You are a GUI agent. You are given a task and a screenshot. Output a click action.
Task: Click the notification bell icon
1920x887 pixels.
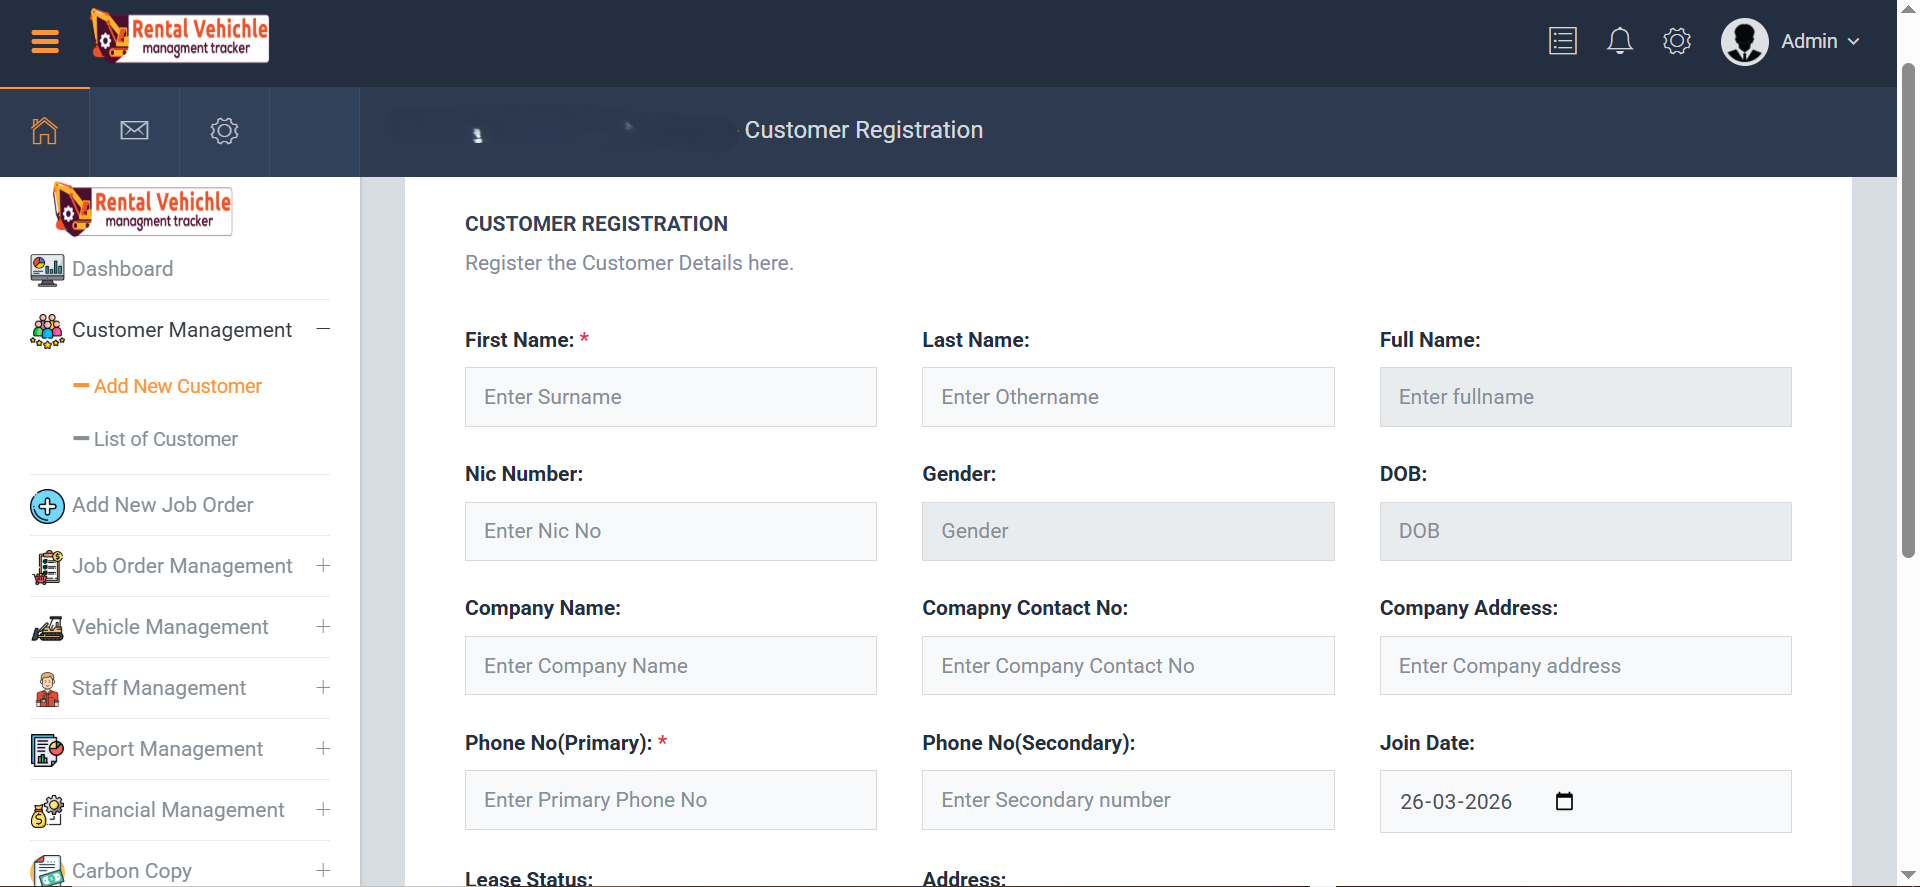(1619, 41)
